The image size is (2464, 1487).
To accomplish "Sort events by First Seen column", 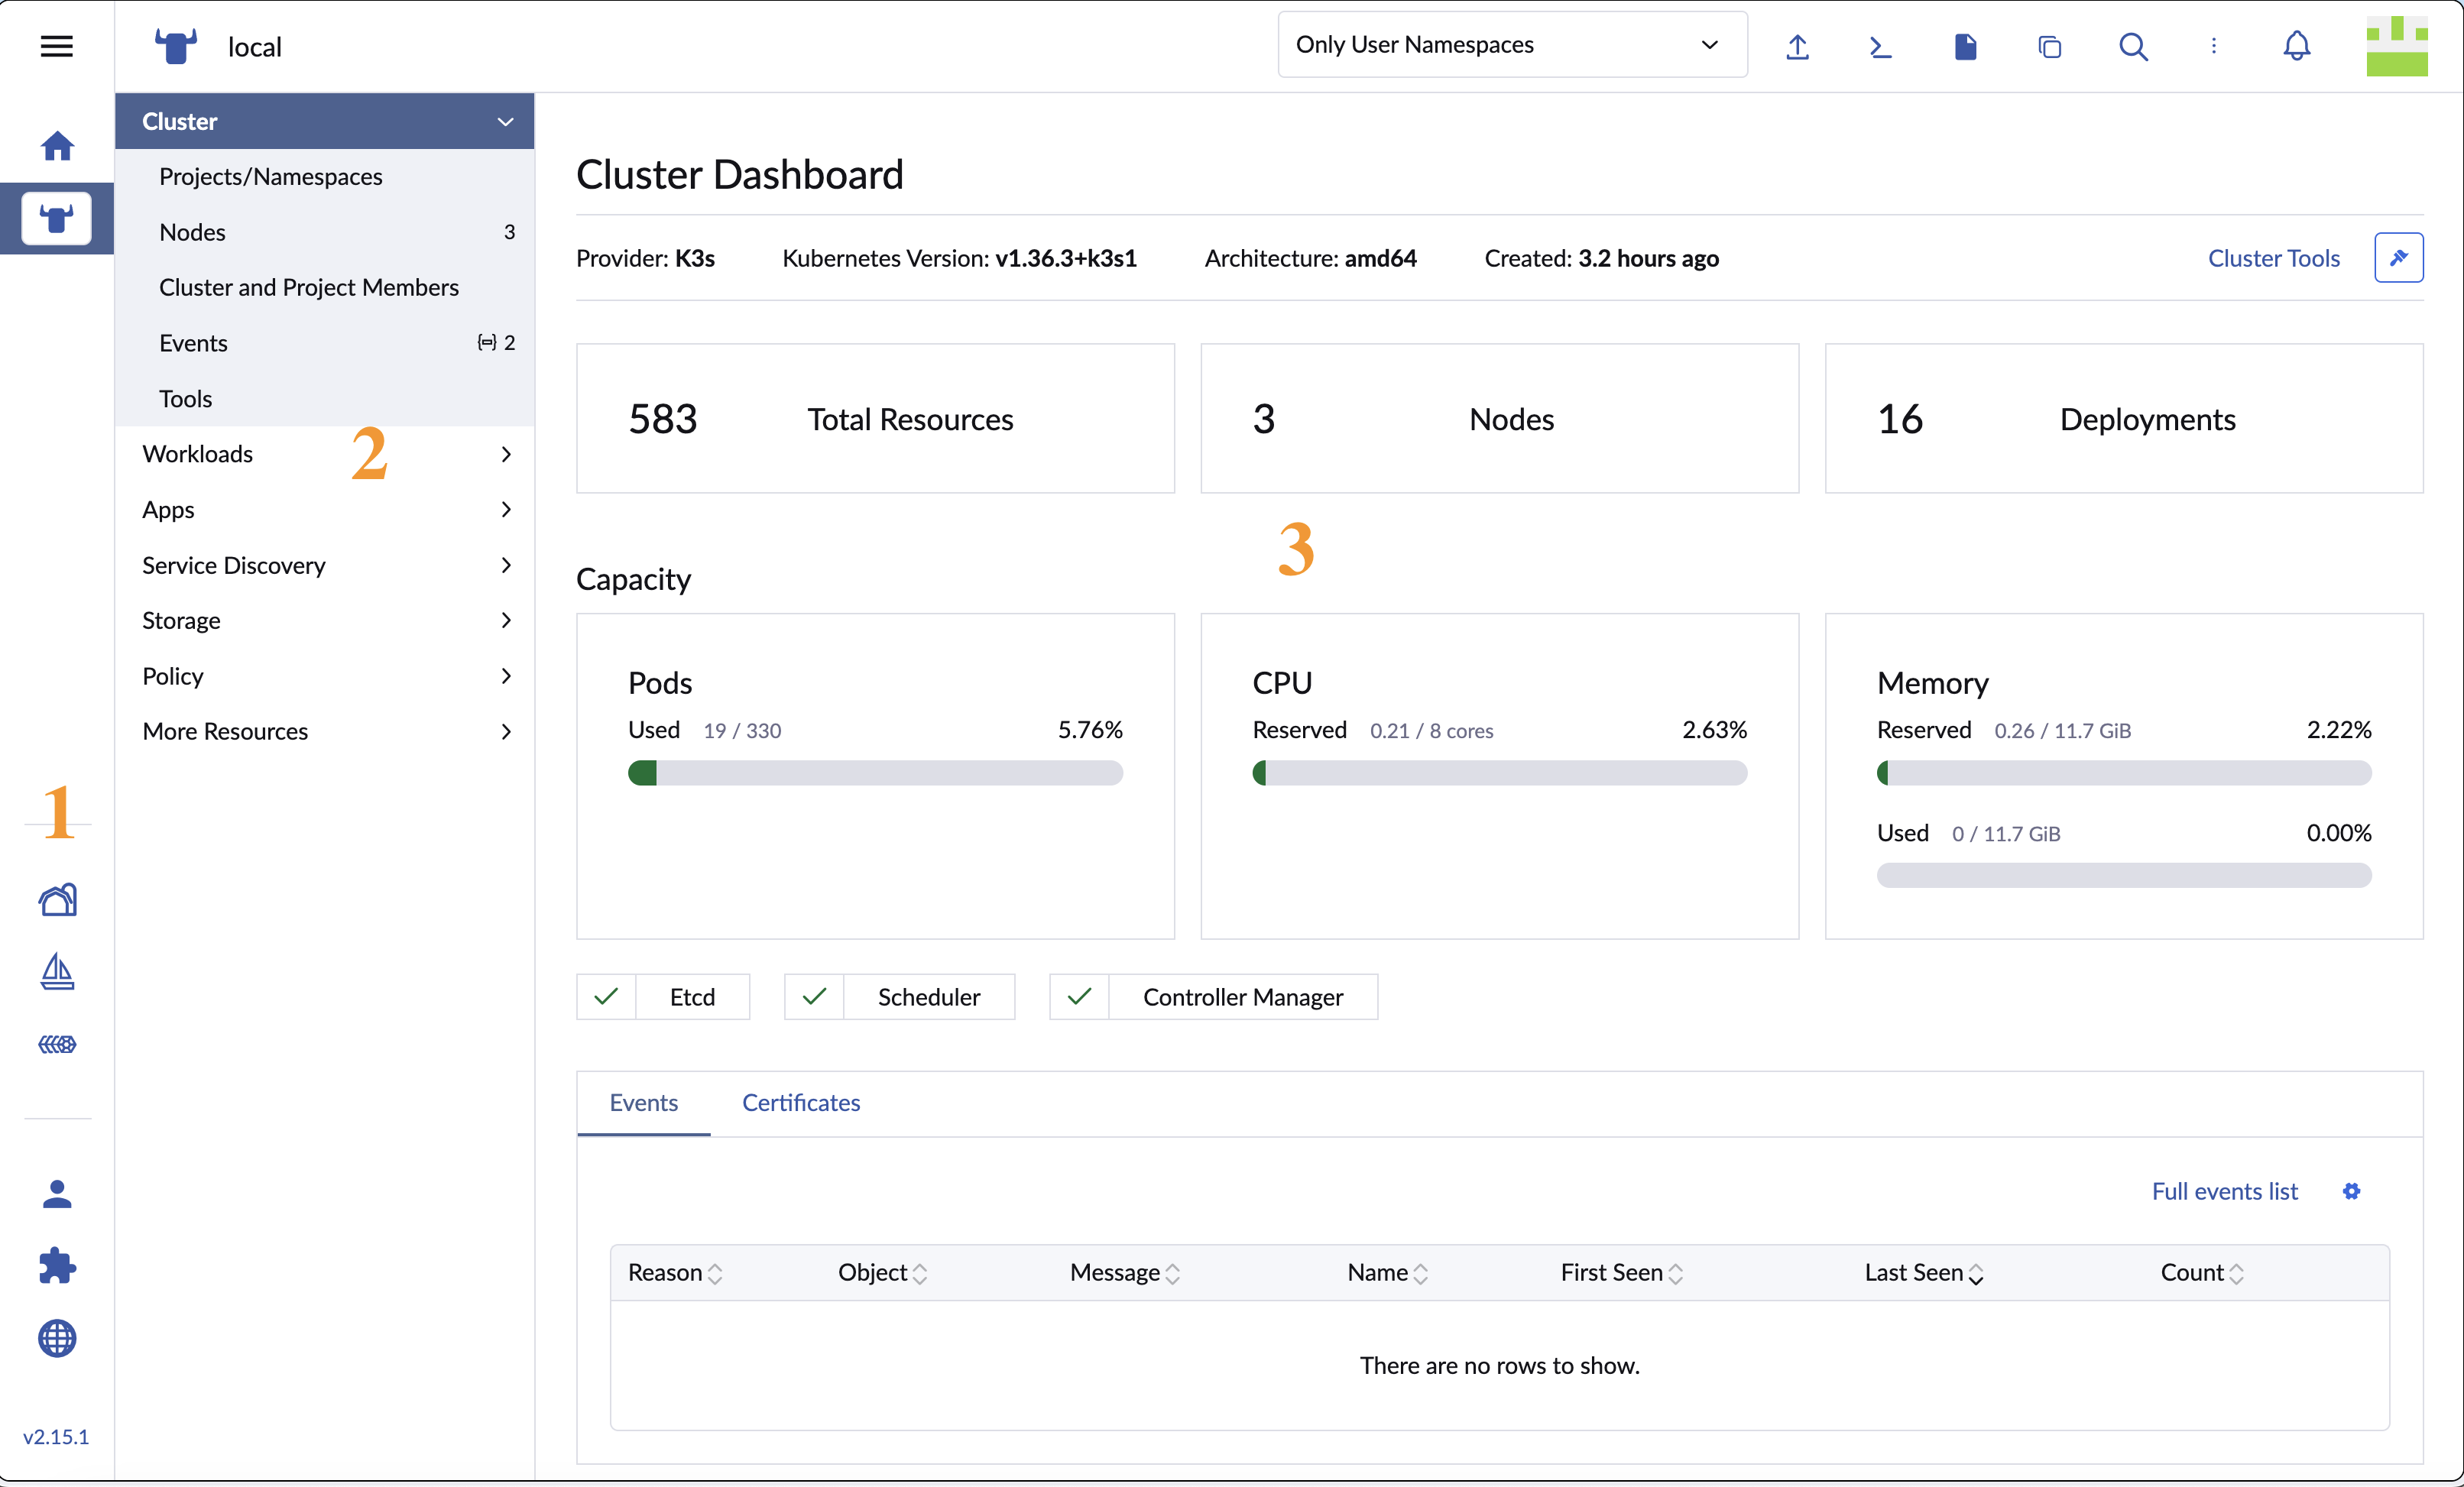I will 1622,1273.
